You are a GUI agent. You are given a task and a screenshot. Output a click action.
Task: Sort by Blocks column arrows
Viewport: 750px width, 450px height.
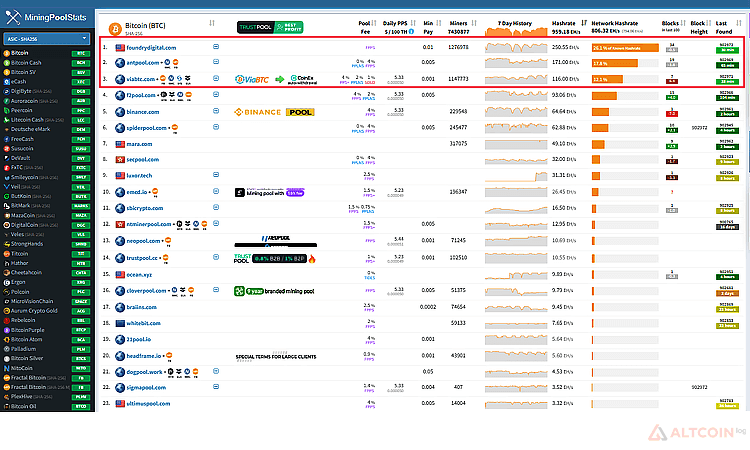click(683, 23)
